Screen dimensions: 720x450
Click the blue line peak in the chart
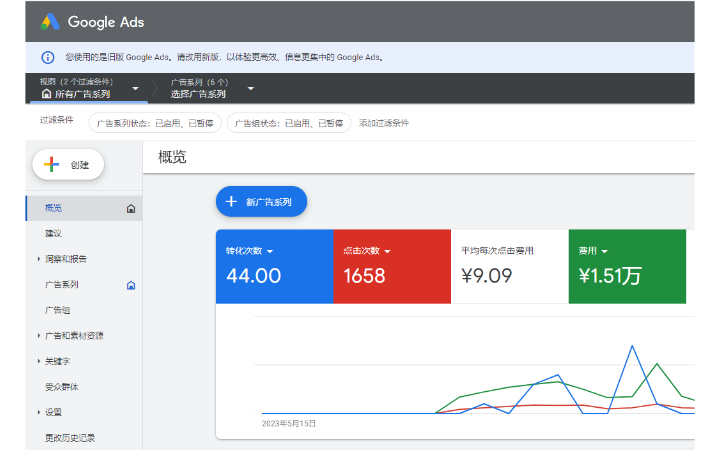pos(632,346)
